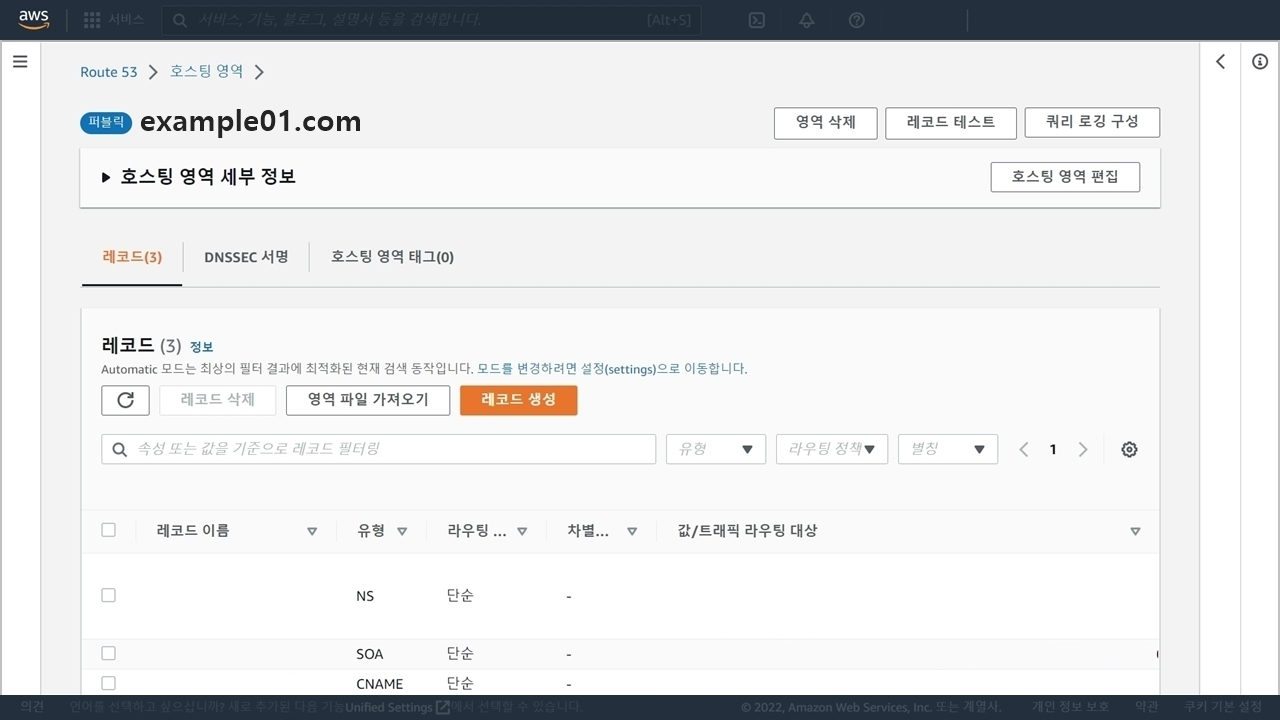This screenshot has height=720, width=1280.
Task: Click the 퍼블릭 badge label
Action: pos(106,123)
